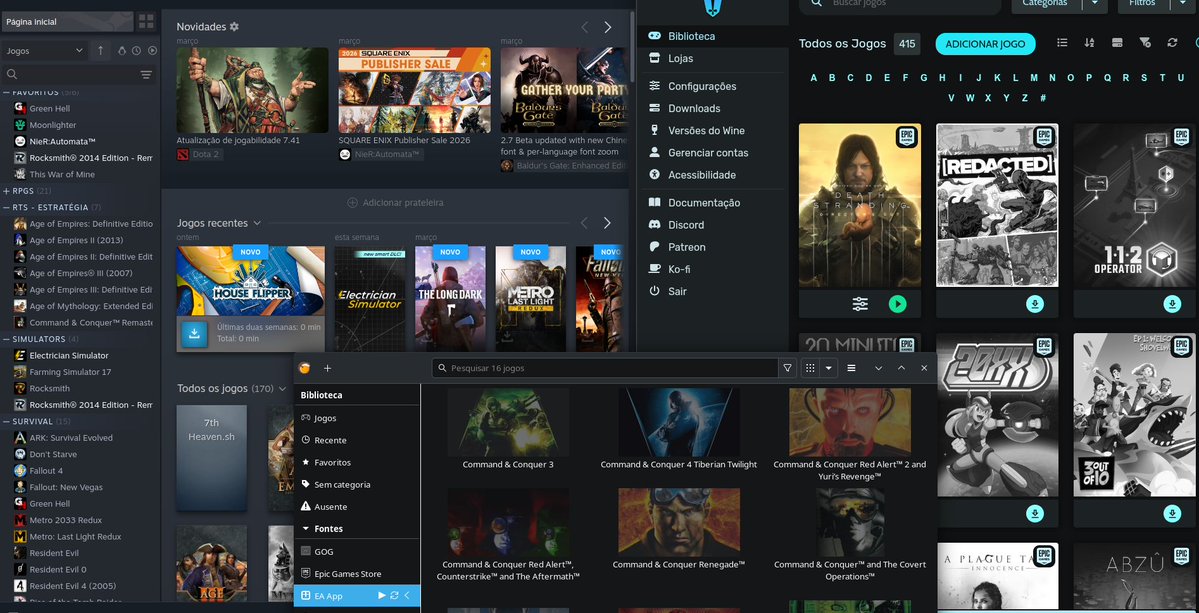The image size is (1199, 613).
Task: Open Death Stranding settings sliders icon
Action: coord(860,304)
